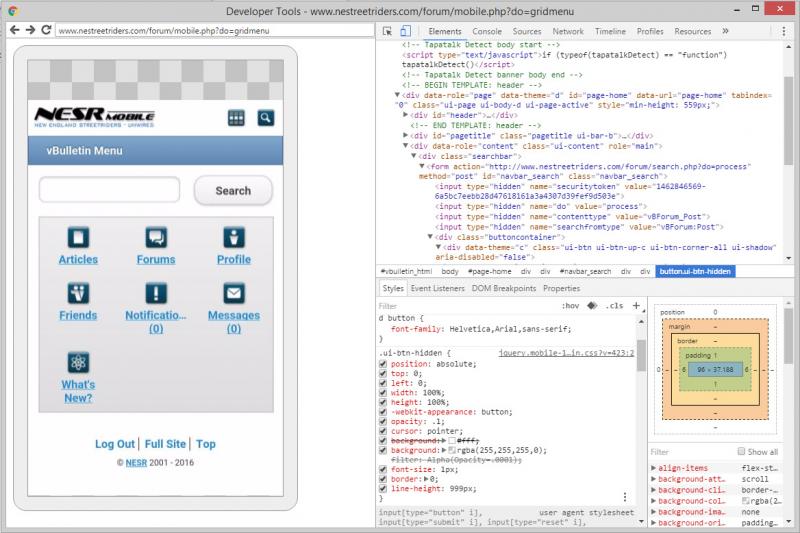Viewport: 800px width, 533px height.
Task: Follow the Full Site link
Action: click(x=165, y=444)
